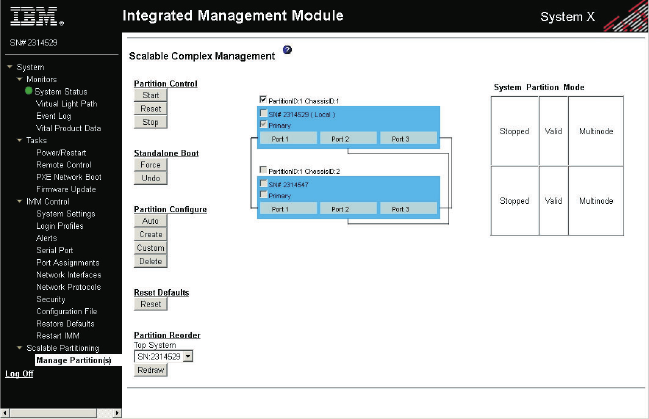649x419 pixels.
Task: Open Security settings
Action: pos(51,299)
